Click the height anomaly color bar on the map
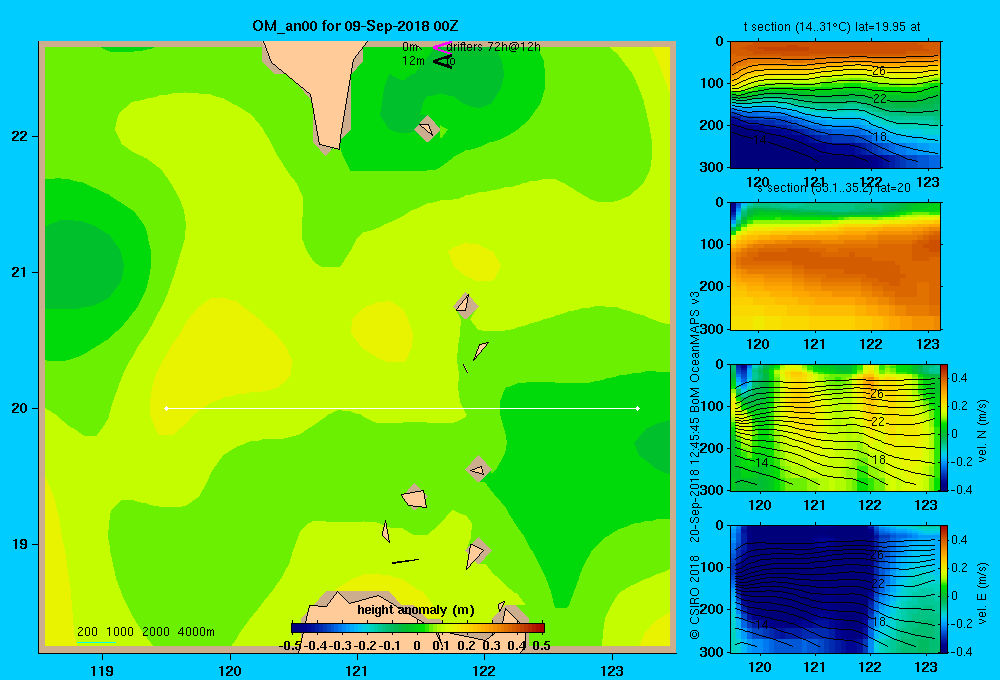This screenshot has height=680, width=1000. [418, 628]
